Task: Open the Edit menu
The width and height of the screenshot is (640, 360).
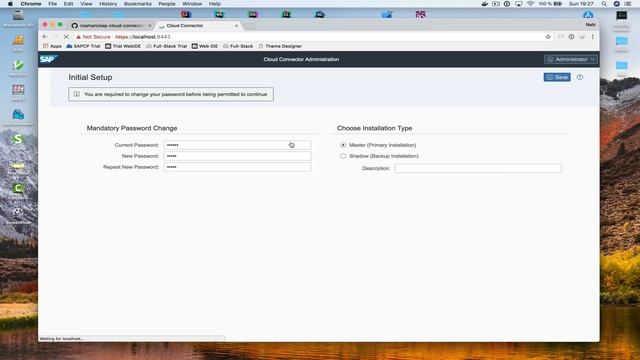Action: click(x=68, y=4)
